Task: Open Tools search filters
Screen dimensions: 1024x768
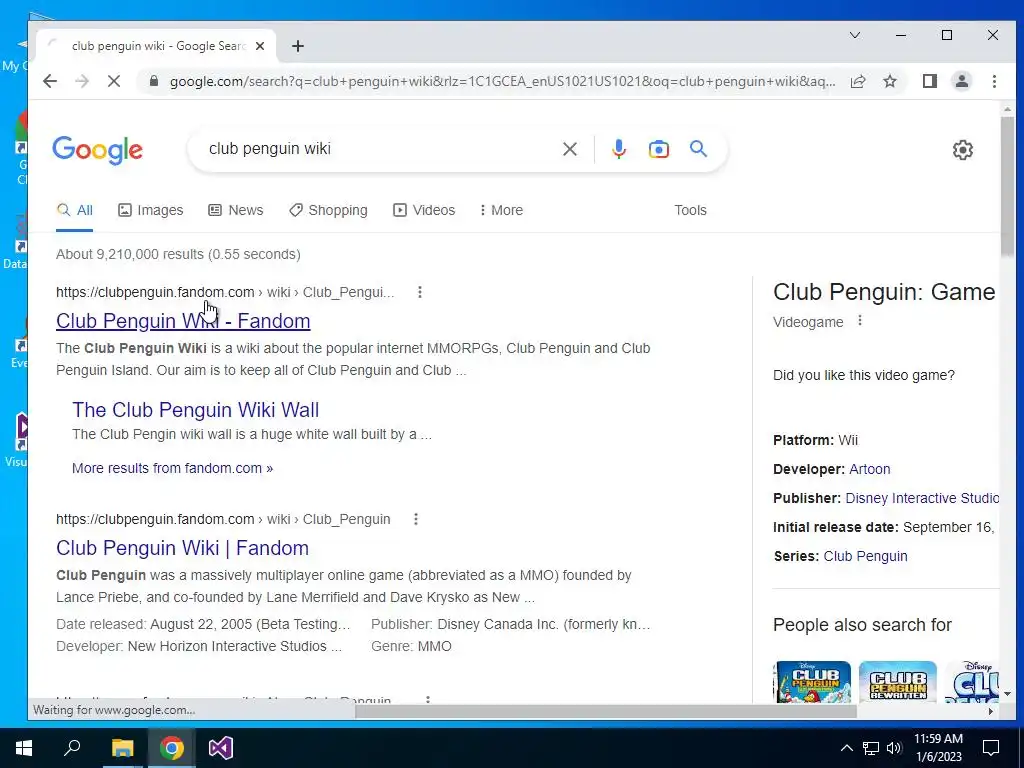Action: [690, 210]
